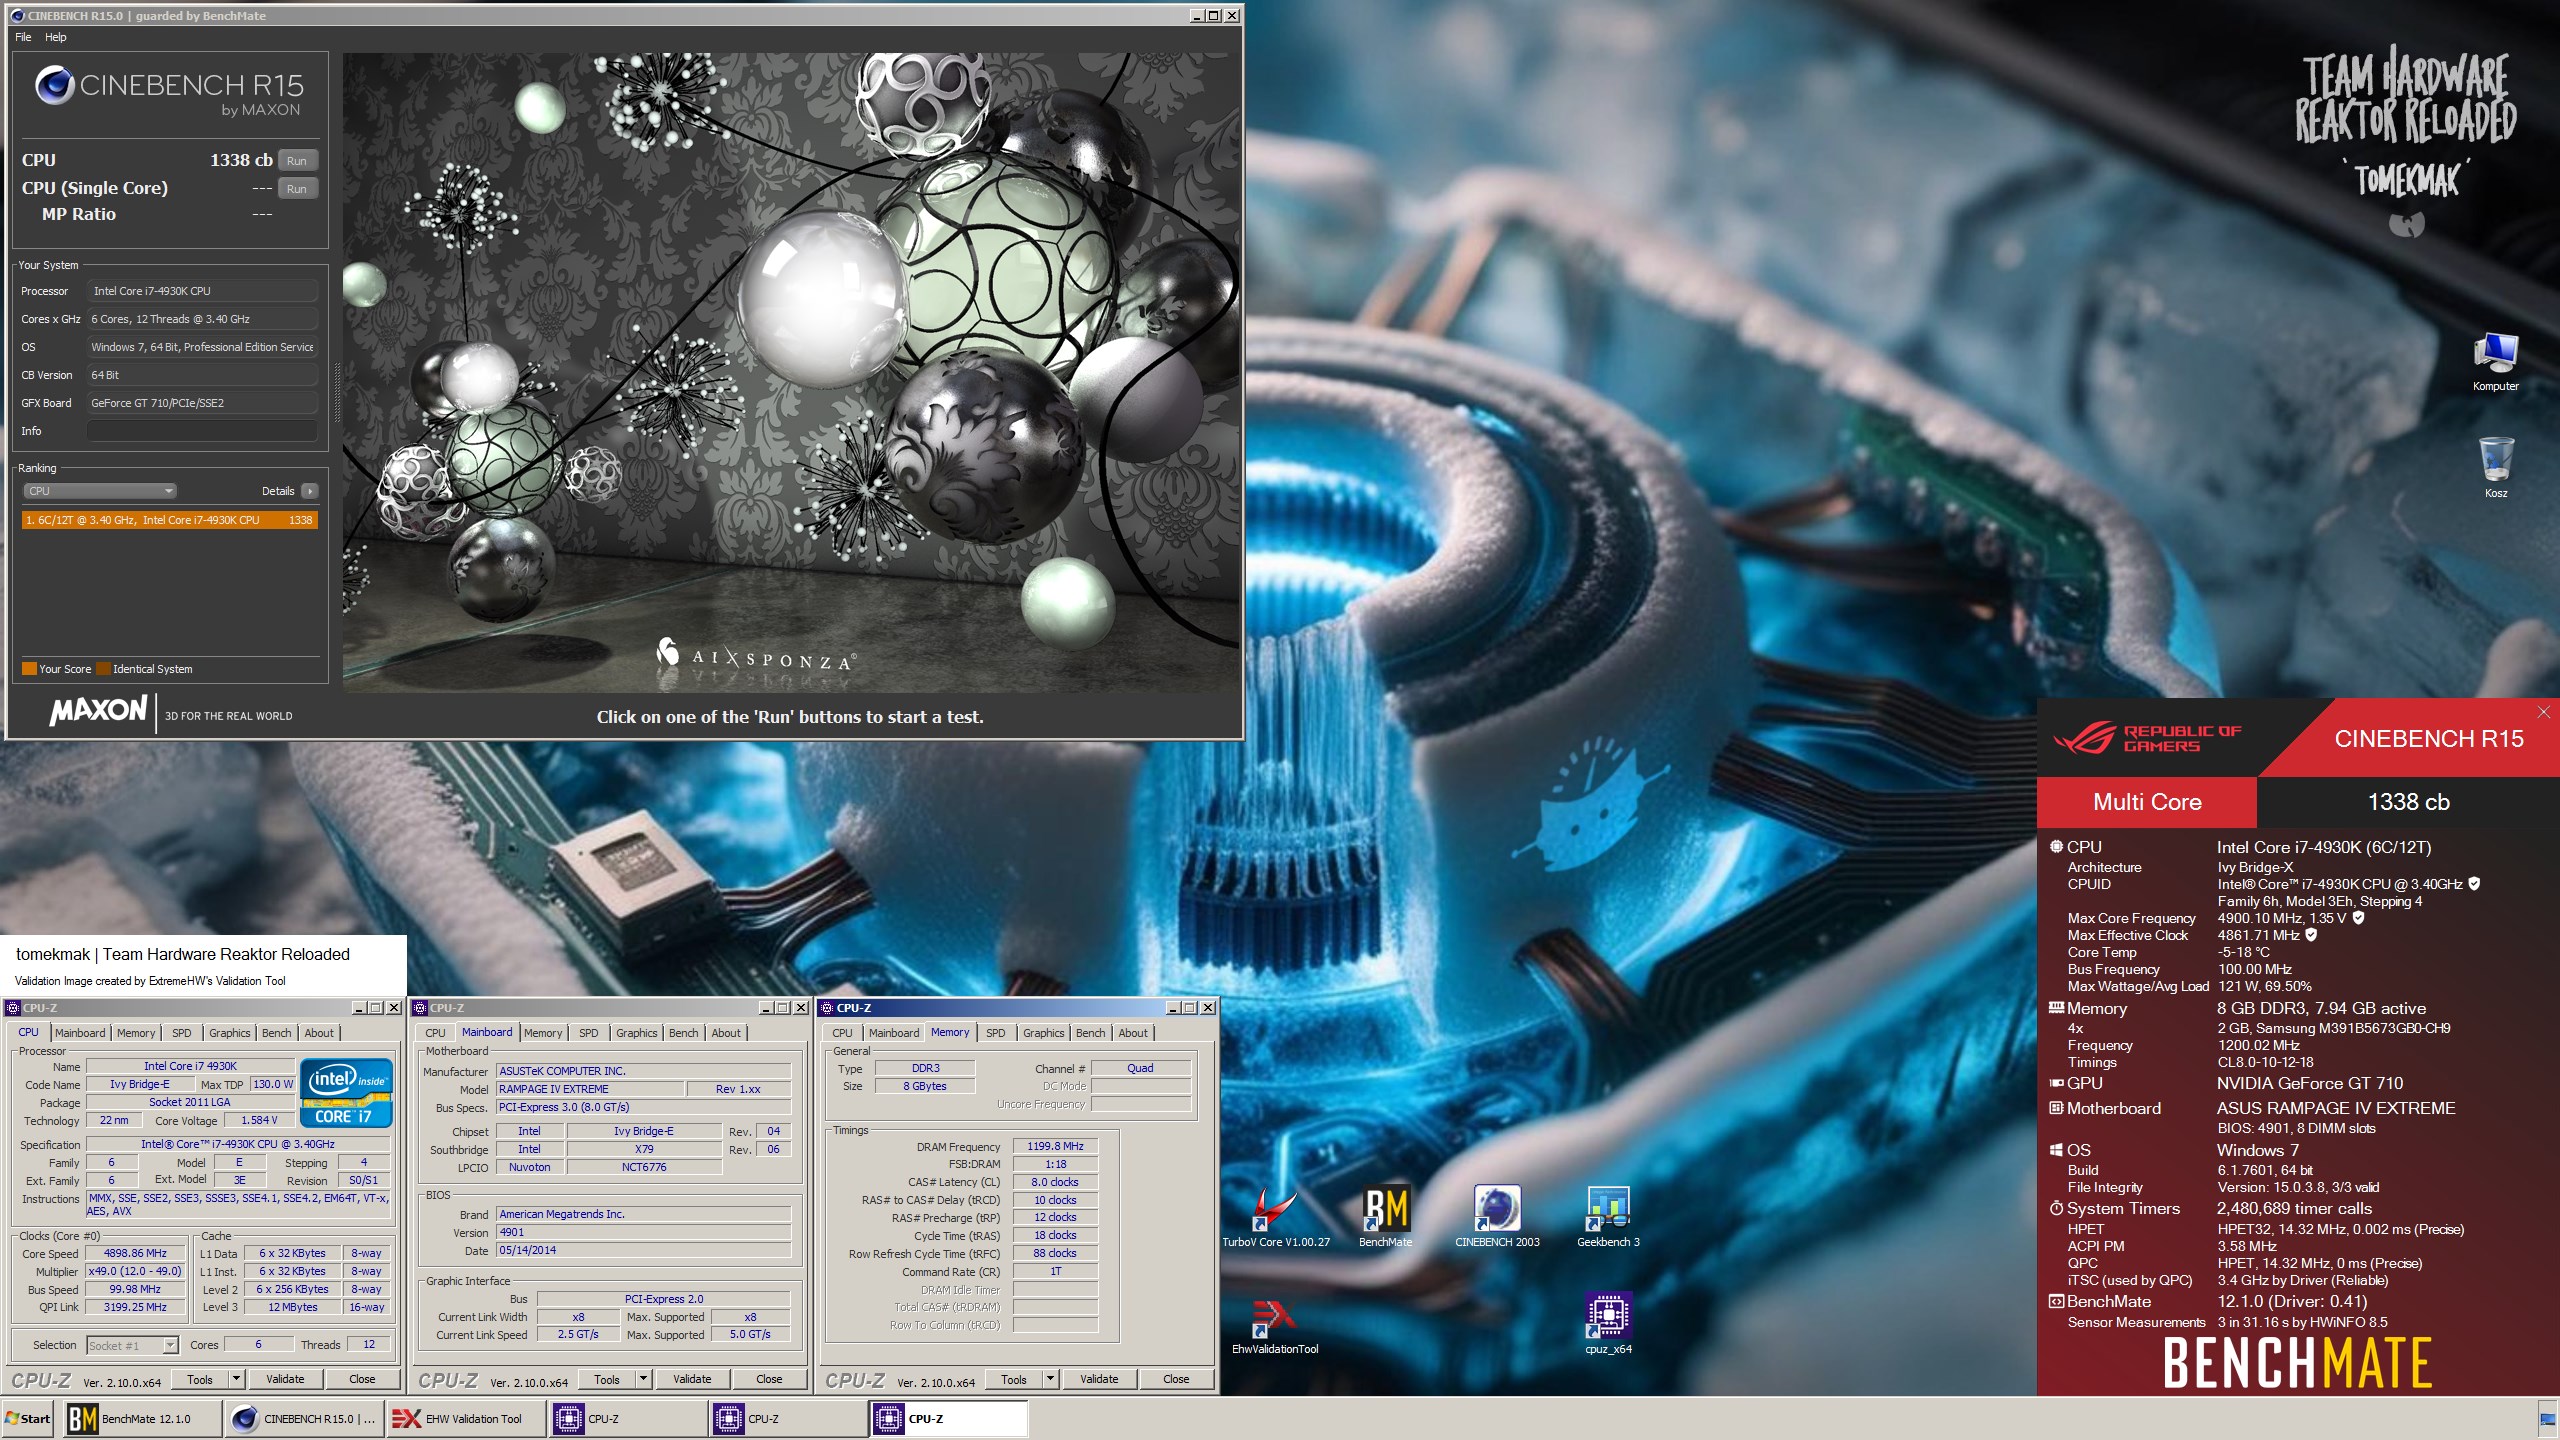Launch the CINEBENCH 2003 desktop icon
2560x1440 pixels.
tap(1497, 1216)
